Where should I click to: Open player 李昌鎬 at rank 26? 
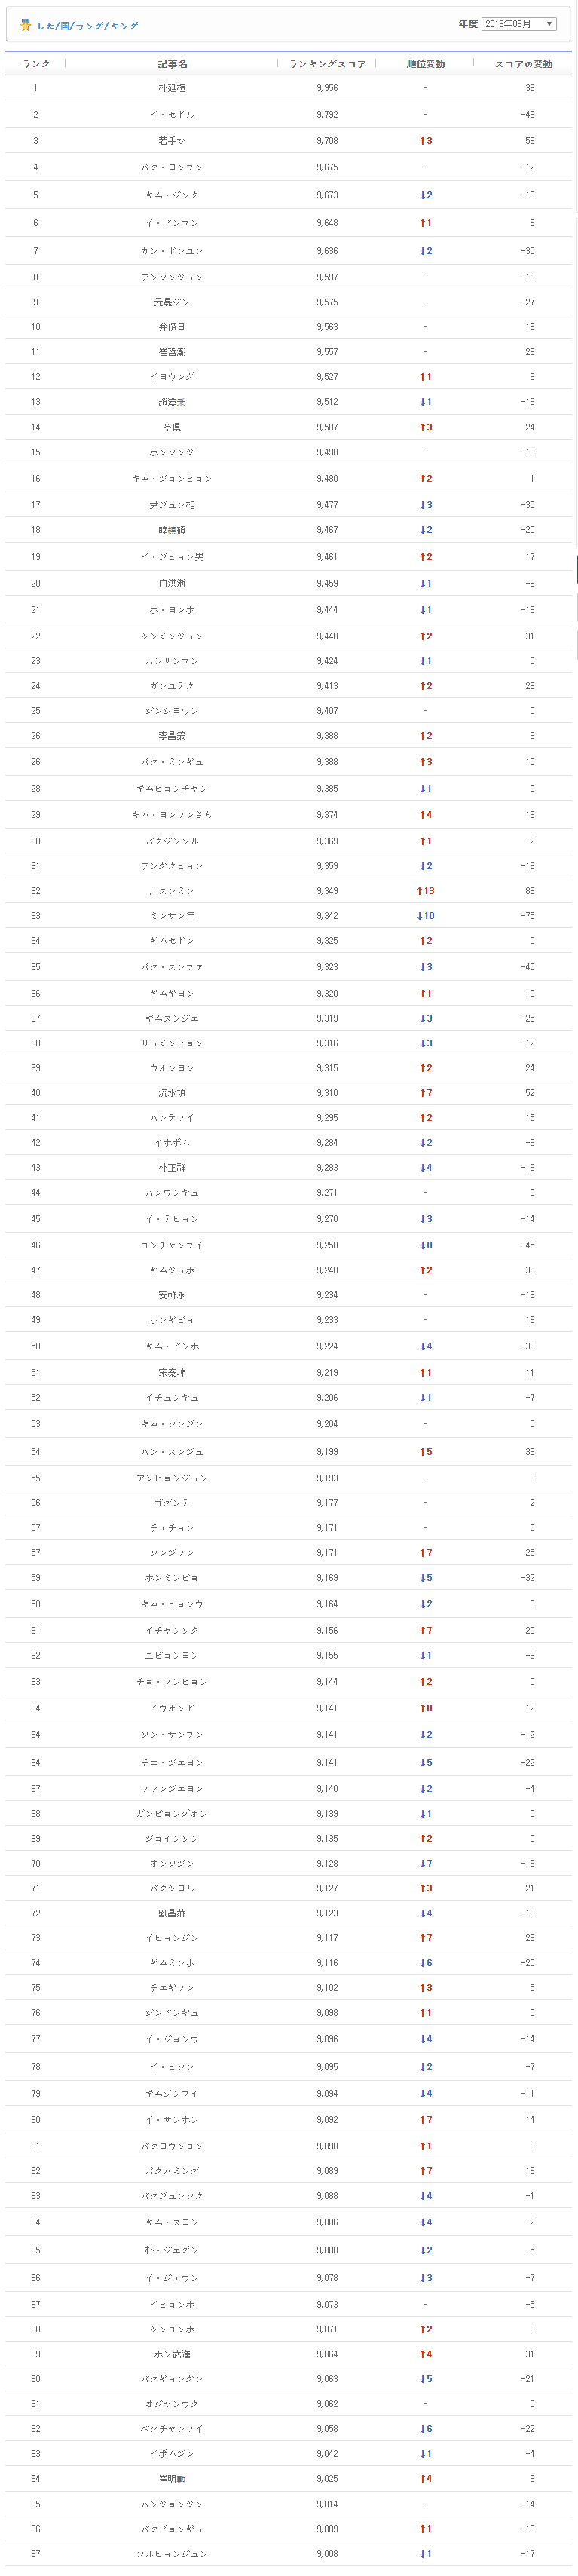coord(172,736)
